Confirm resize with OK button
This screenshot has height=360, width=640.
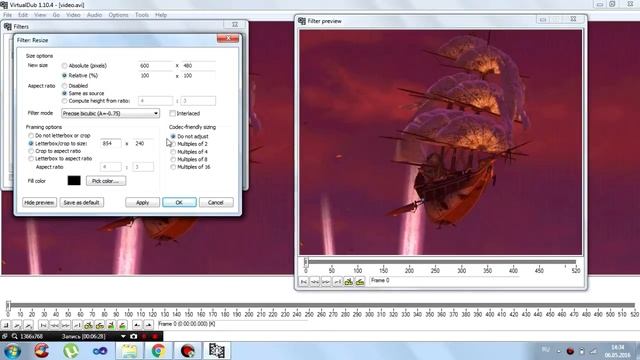pos(179,202)
